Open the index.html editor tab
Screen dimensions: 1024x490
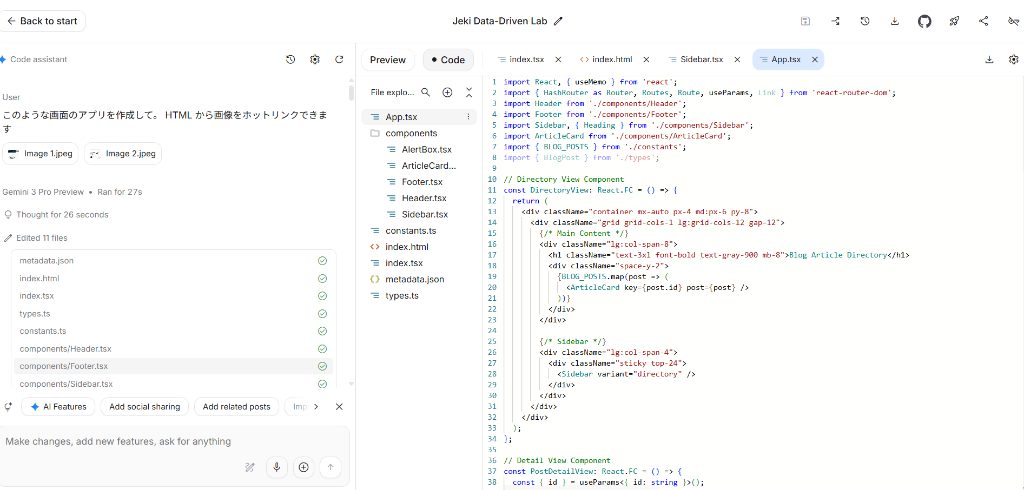tap(607, 60)
